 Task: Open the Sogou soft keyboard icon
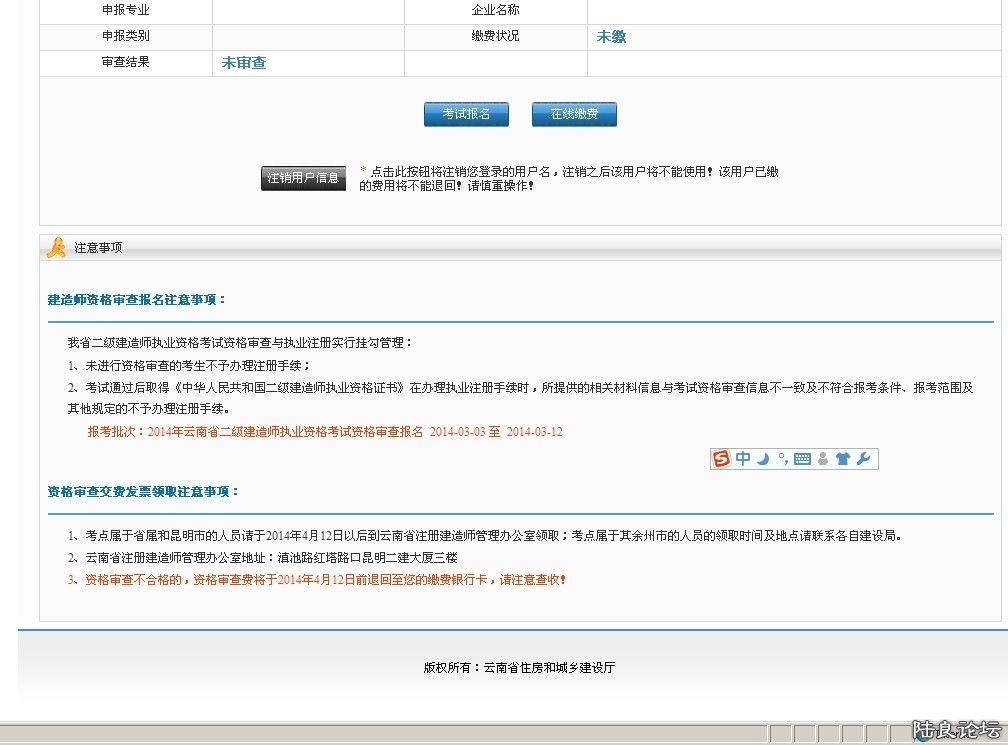[x=802, y=459]
